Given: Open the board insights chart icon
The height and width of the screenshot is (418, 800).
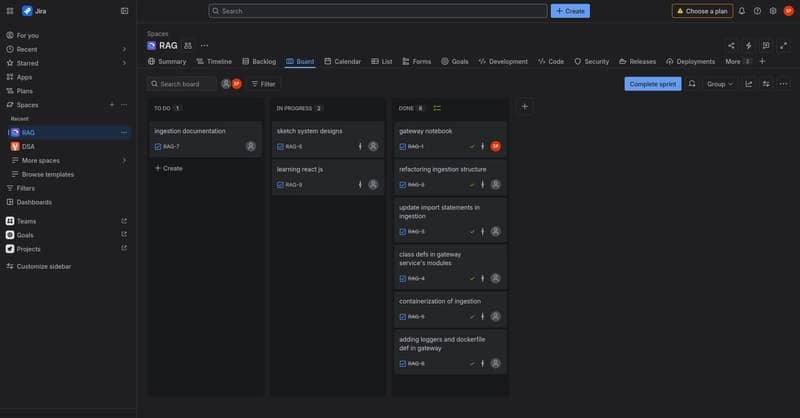Looking at the screenshot, I should click(748, 84).
